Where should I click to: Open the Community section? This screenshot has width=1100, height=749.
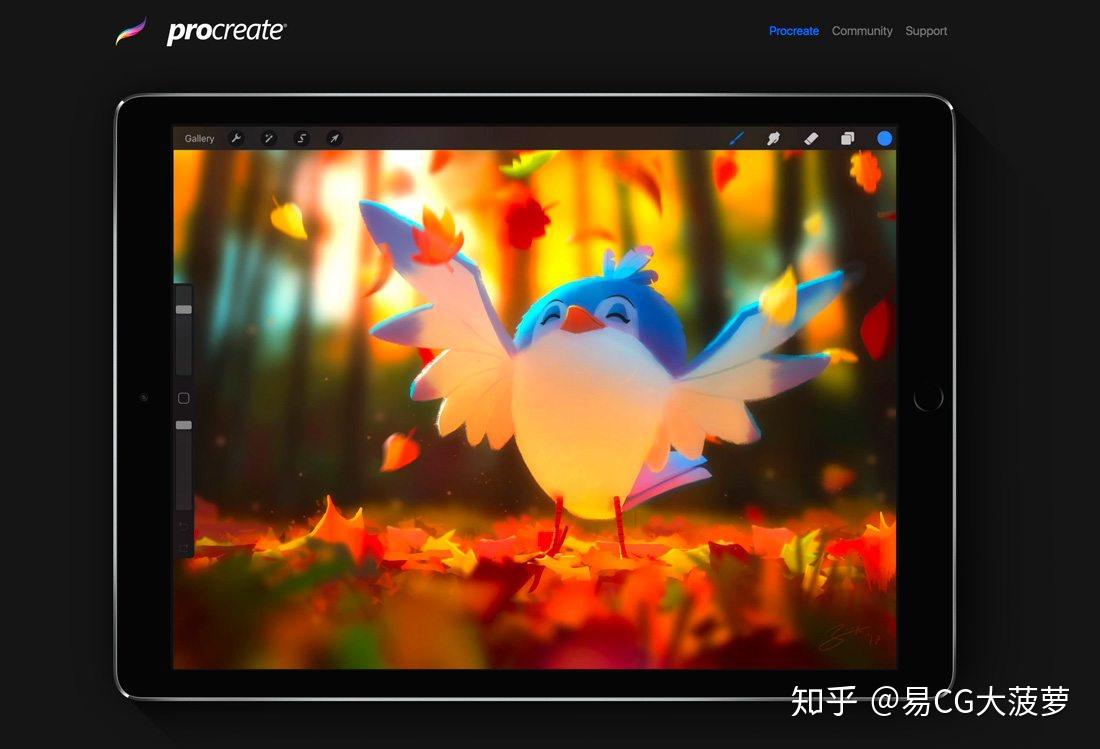coord(862,31)
